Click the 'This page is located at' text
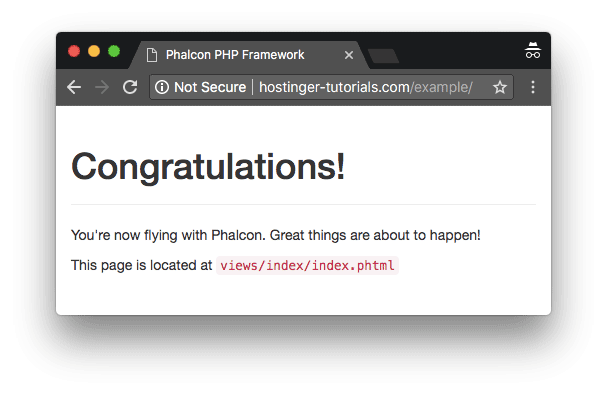607x395 pixels. pos(141,265)
